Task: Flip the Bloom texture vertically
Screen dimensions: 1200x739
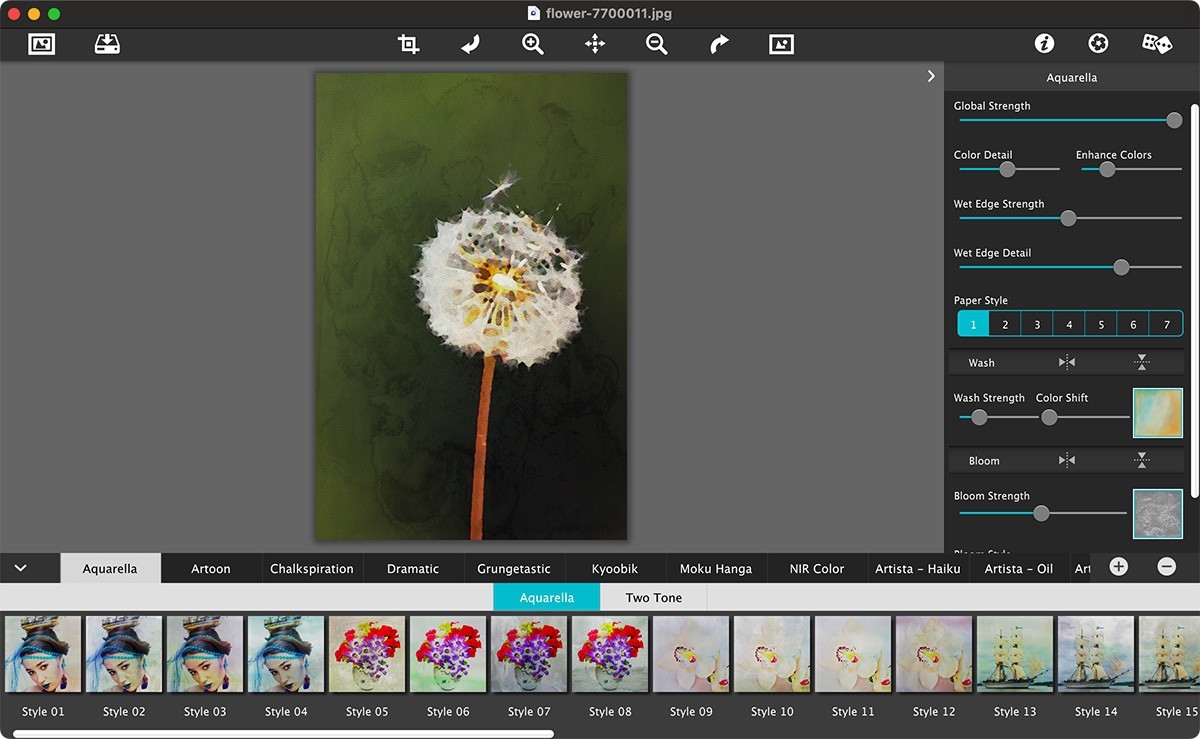Action: tap(1142, 460)
